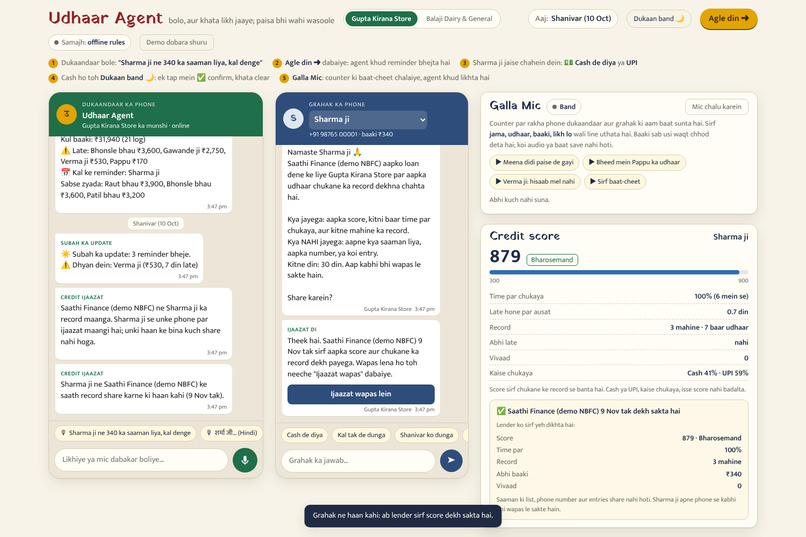Viewport: 806px width, 537px height.
Task: Select the Hindi voice suggestion chip
Action: tap(231, 433)
